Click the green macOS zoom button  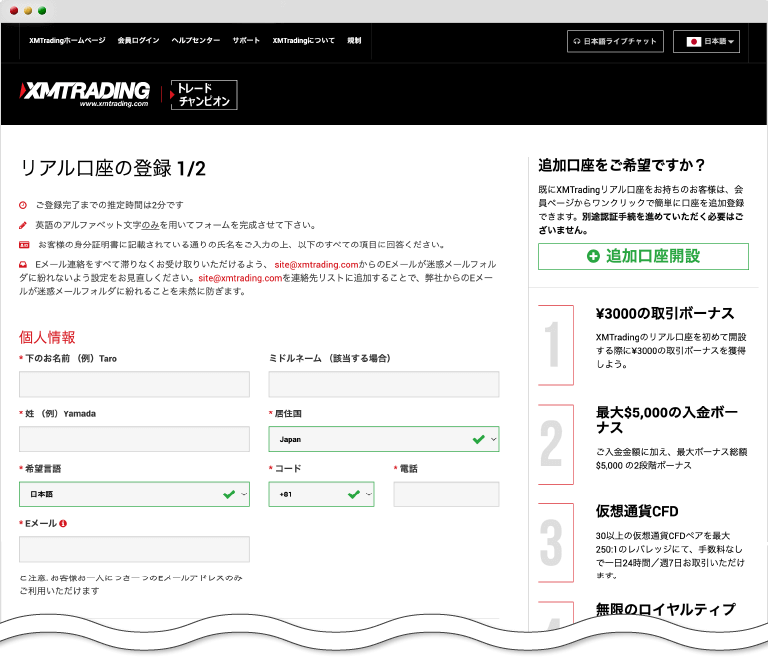(x=42, y=11)
